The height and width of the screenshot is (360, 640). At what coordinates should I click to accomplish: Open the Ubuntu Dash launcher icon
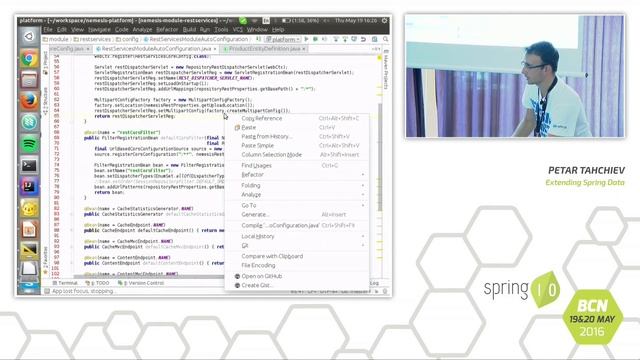(29, 37)
